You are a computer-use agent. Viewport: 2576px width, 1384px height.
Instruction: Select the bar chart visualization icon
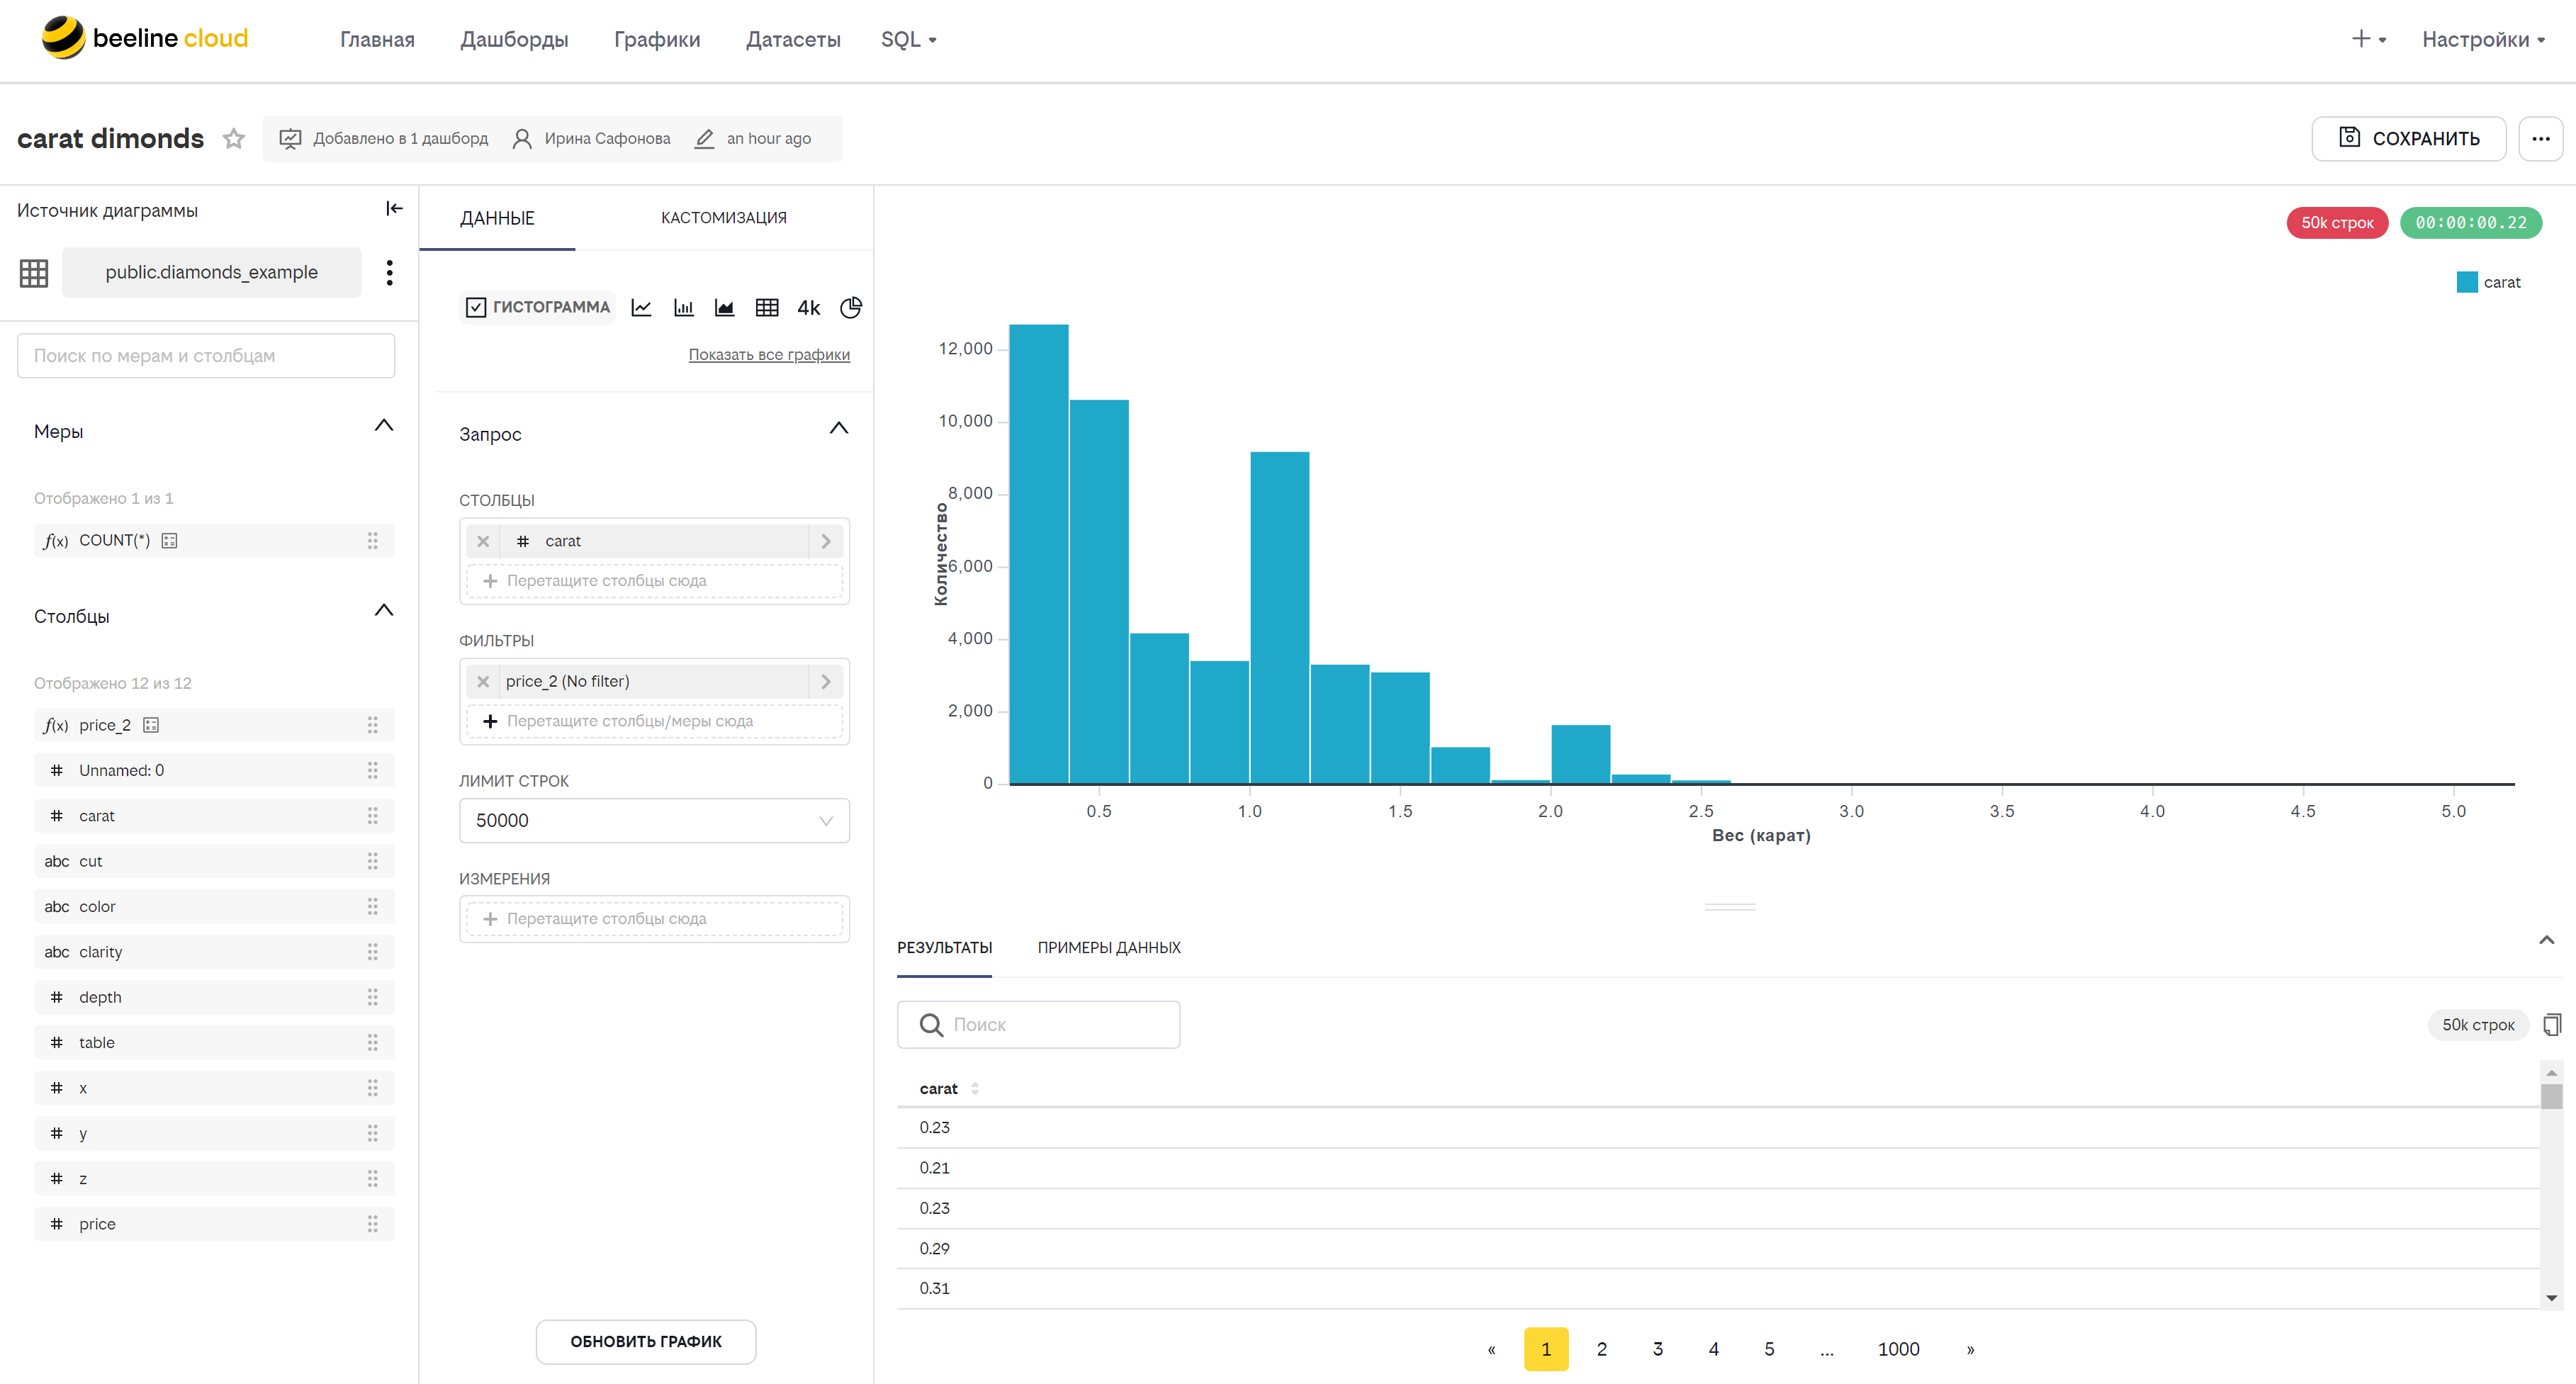point(684,307)
